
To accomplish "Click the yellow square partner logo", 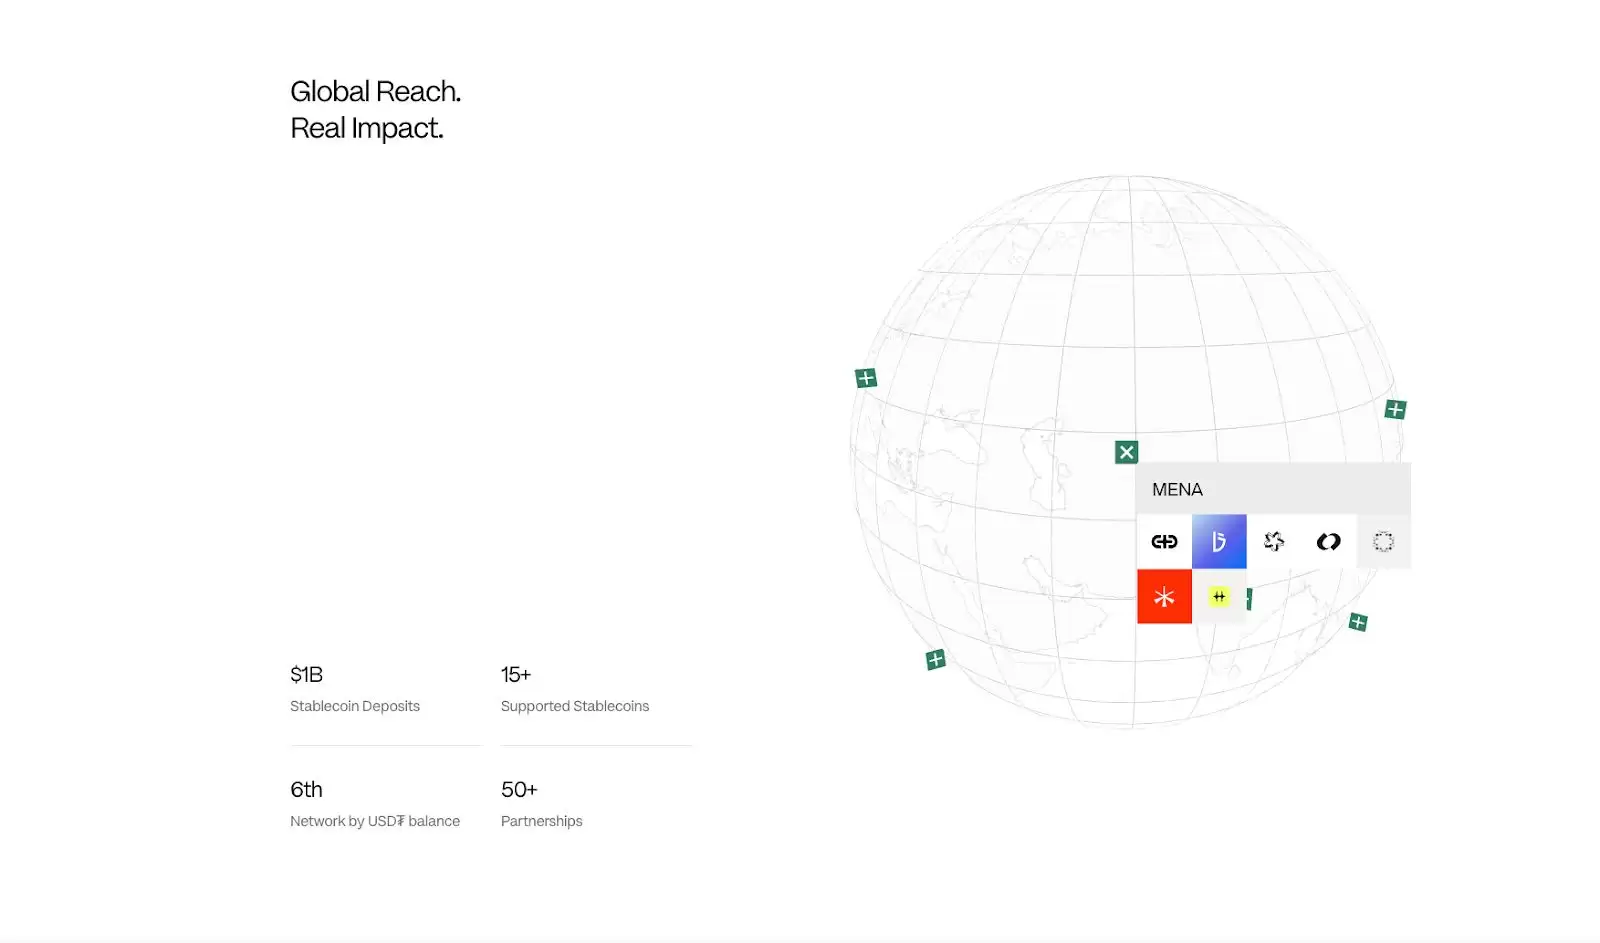I will pos(1218,597).
